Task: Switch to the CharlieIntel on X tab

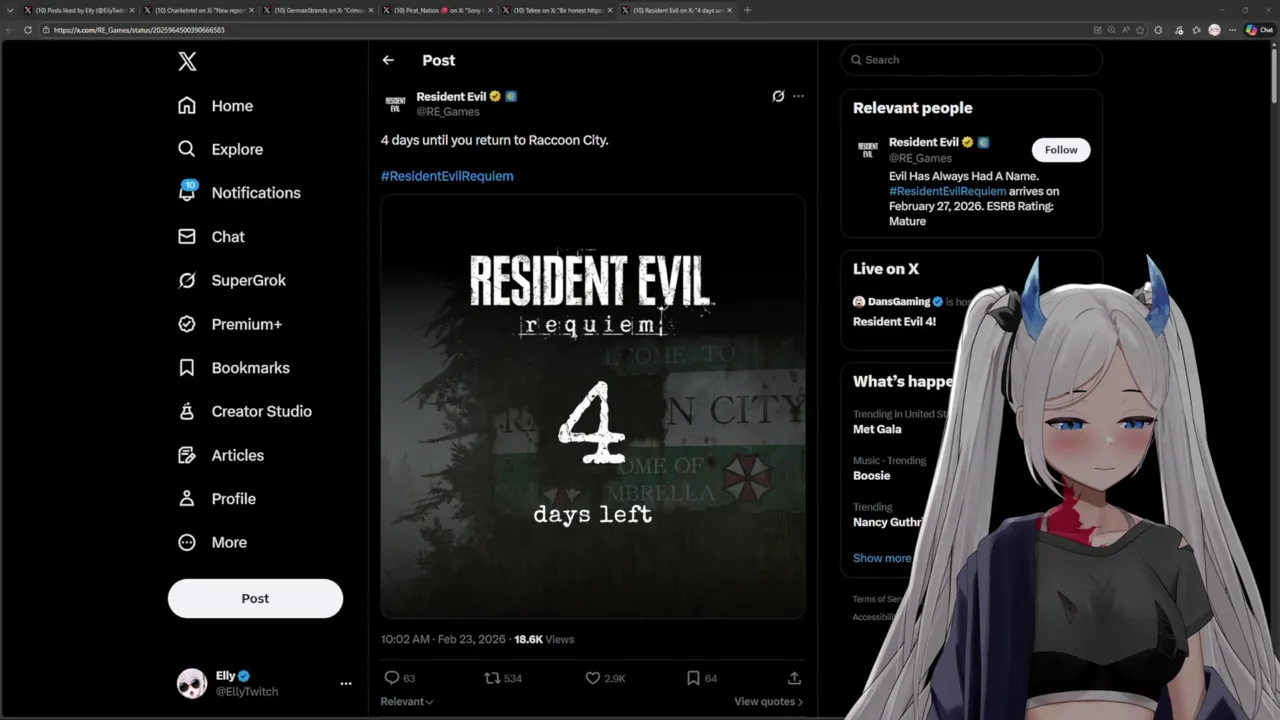Action: pyautogui.click(x=197, y=10)
